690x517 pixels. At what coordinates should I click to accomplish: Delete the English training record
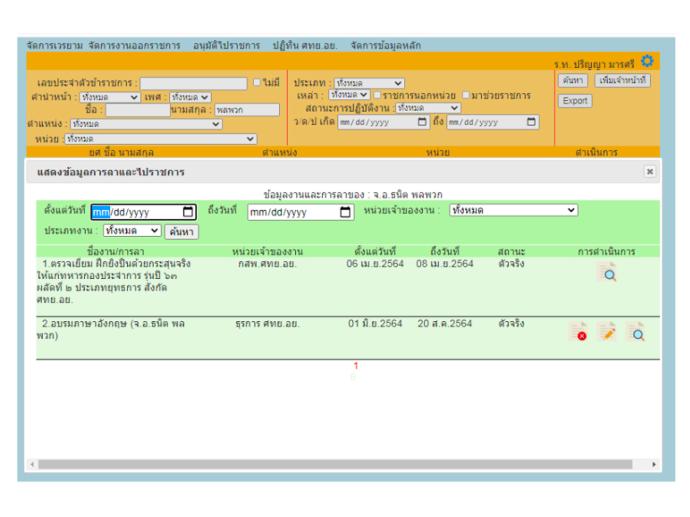point(579,332)
